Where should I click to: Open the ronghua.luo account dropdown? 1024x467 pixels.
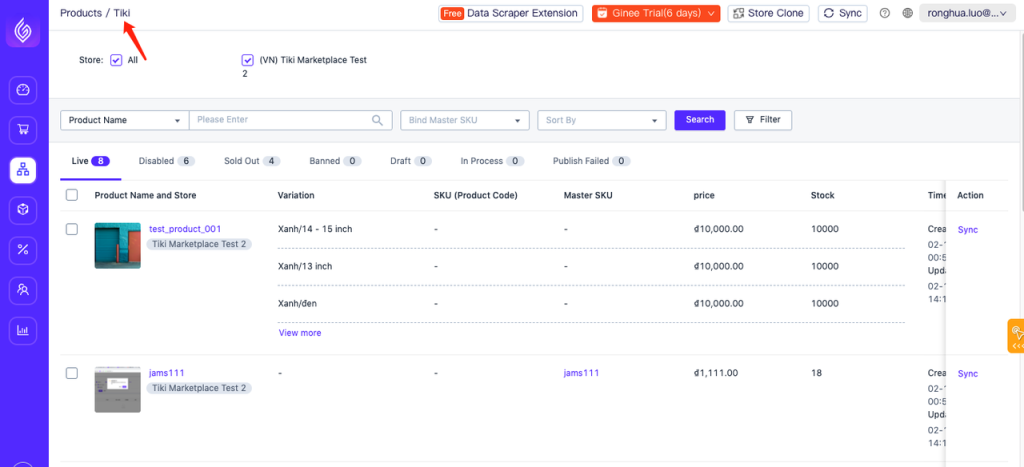tap(967, 13)
